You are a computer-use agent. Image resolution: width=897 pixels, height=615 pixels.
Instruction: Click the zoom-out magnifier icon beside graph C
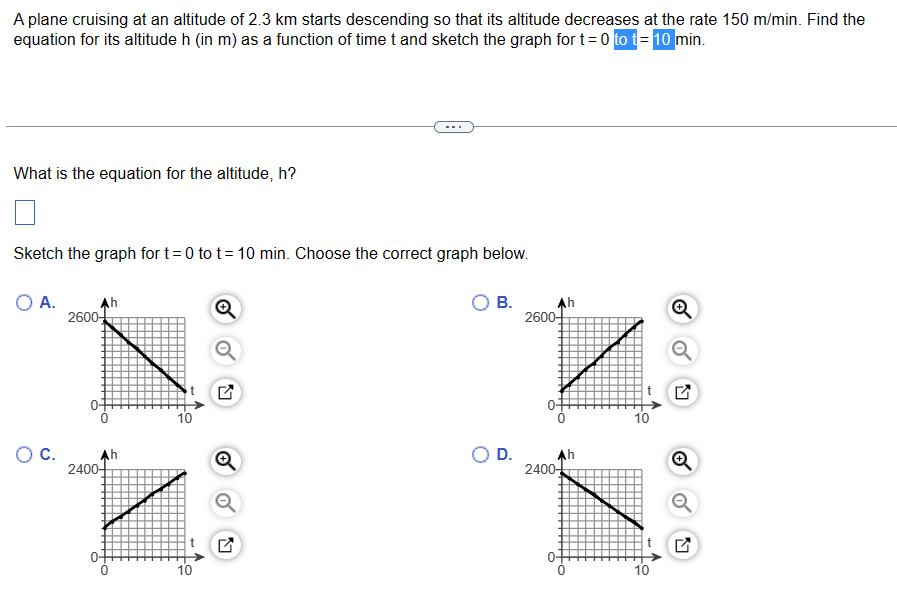pos(224,503)
